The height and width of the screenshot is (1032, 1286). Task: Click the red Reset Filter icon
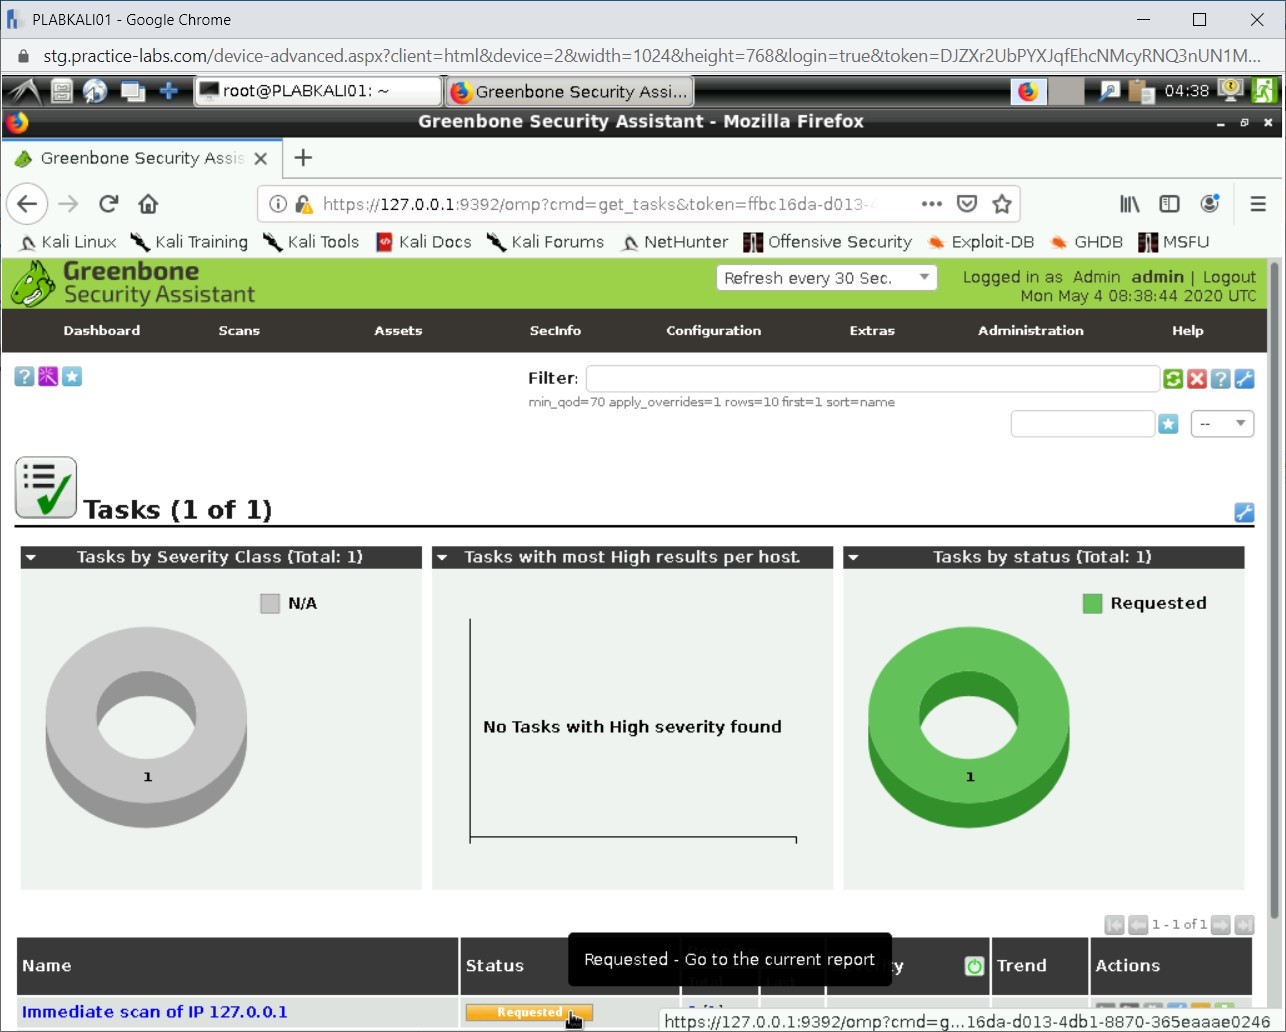coord(1197,379)
